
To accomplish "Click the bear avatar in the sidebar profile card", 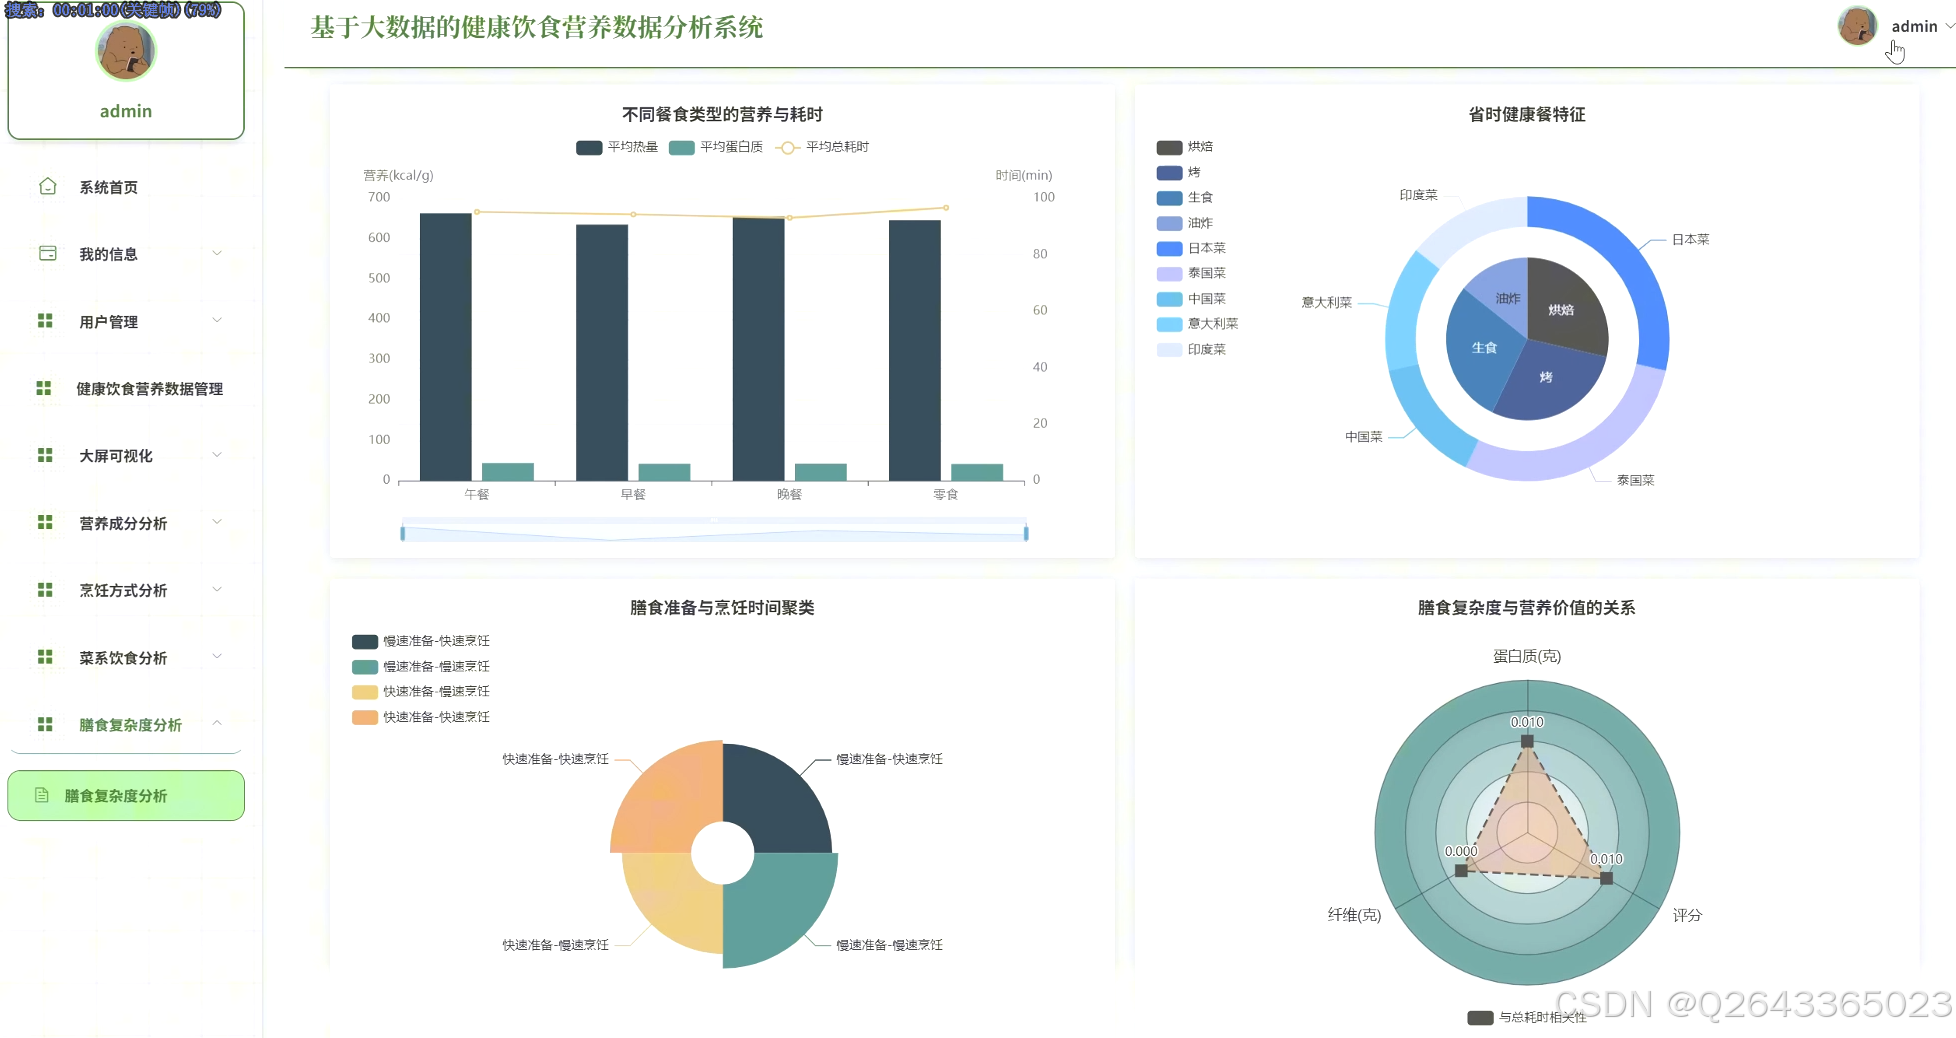I will [x=126, y=51].
